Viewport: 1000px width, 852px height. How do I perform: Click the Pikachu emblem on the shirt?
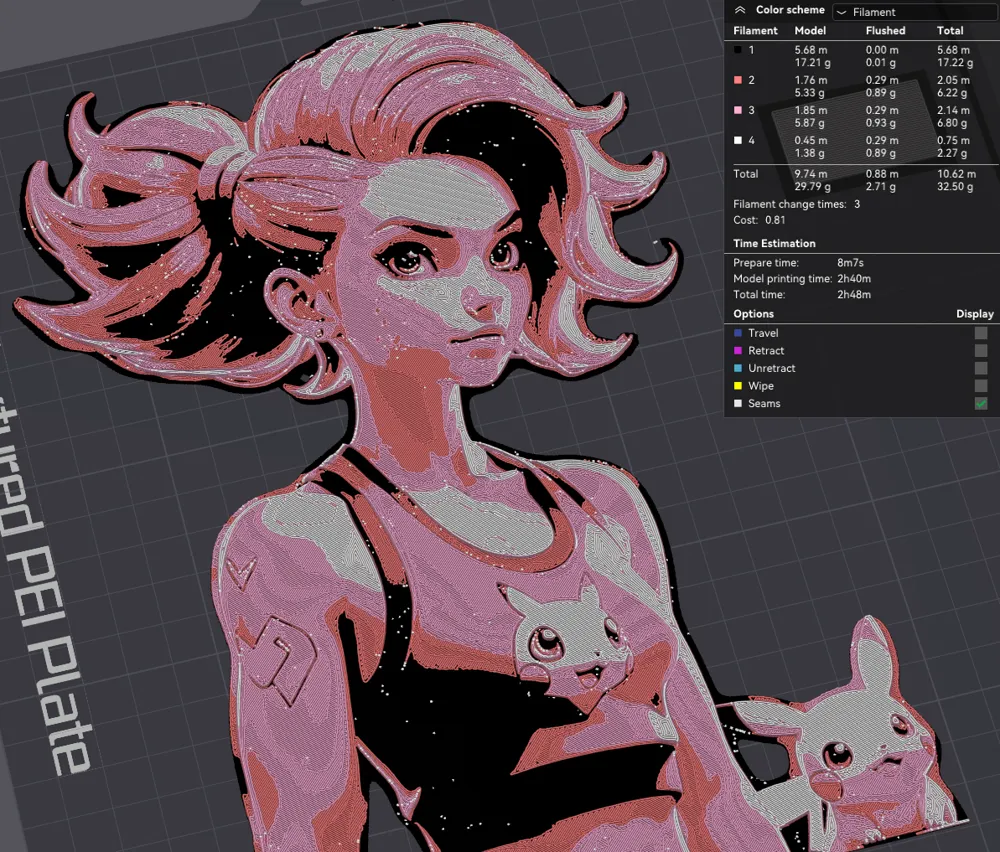tap(550, 640)
